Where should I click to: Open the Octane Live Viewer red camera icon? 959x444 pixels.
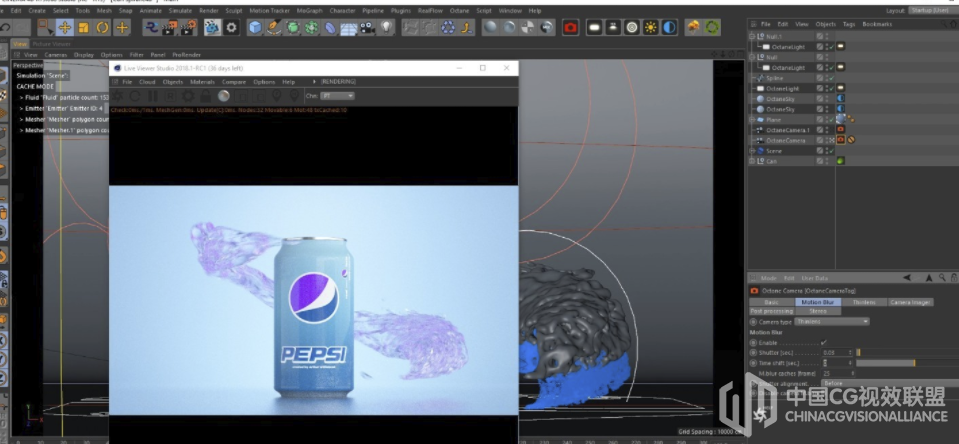tap(570, 28)
